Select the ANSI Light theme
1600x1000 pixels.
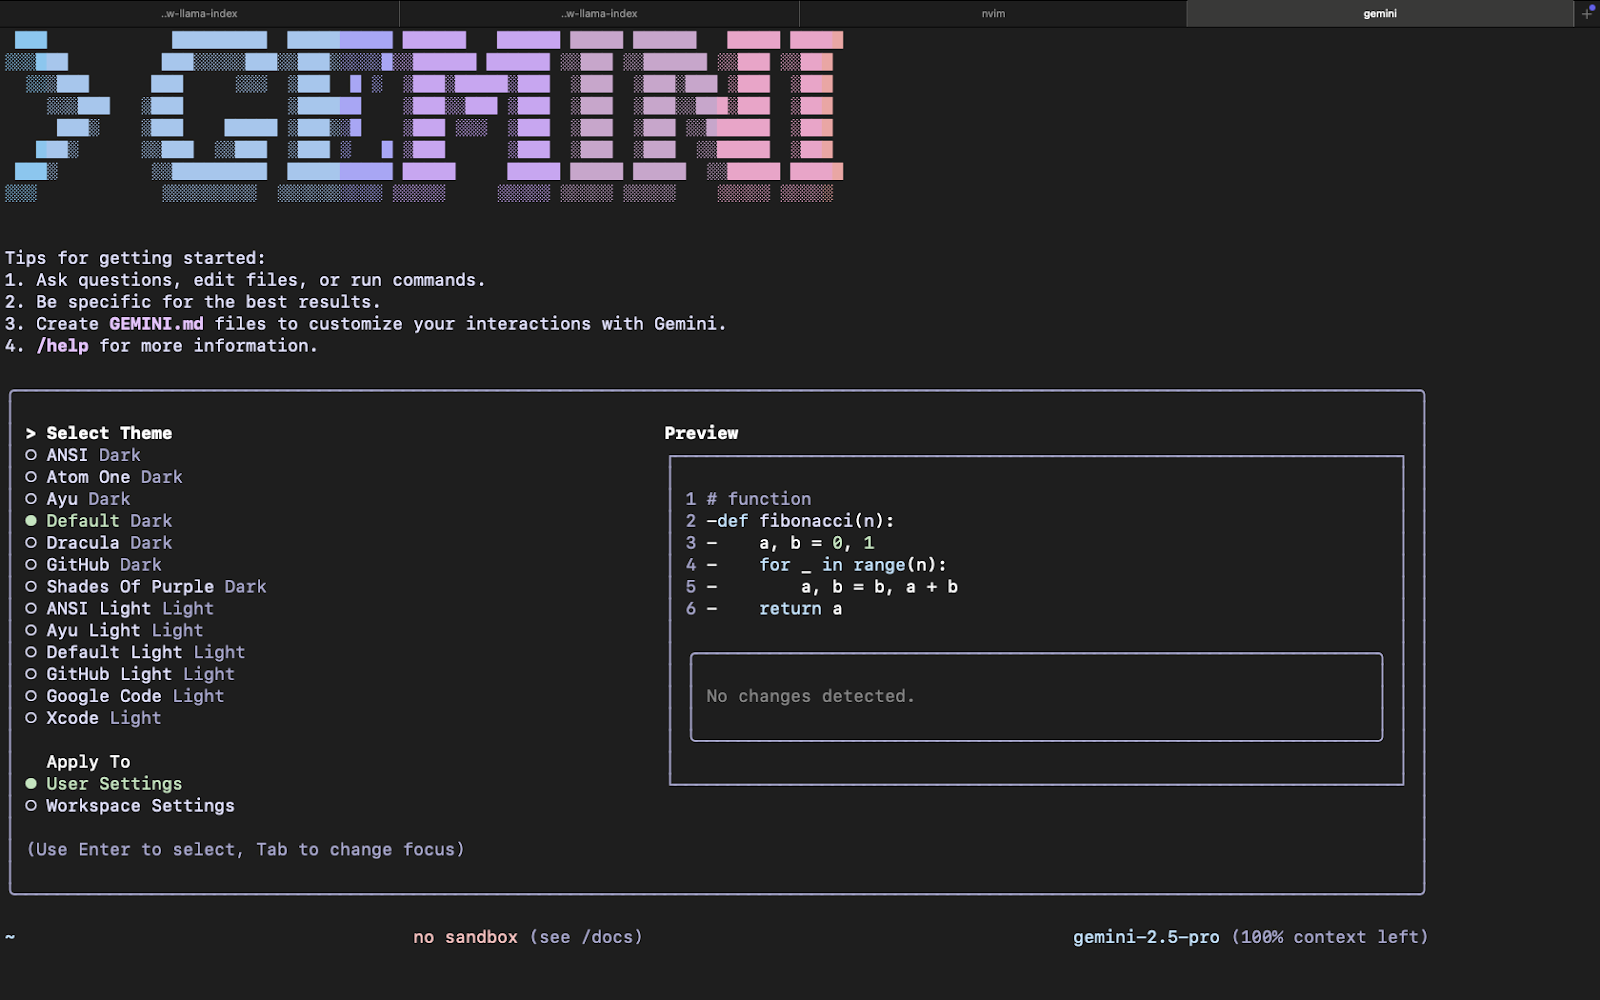pos(120,609)
